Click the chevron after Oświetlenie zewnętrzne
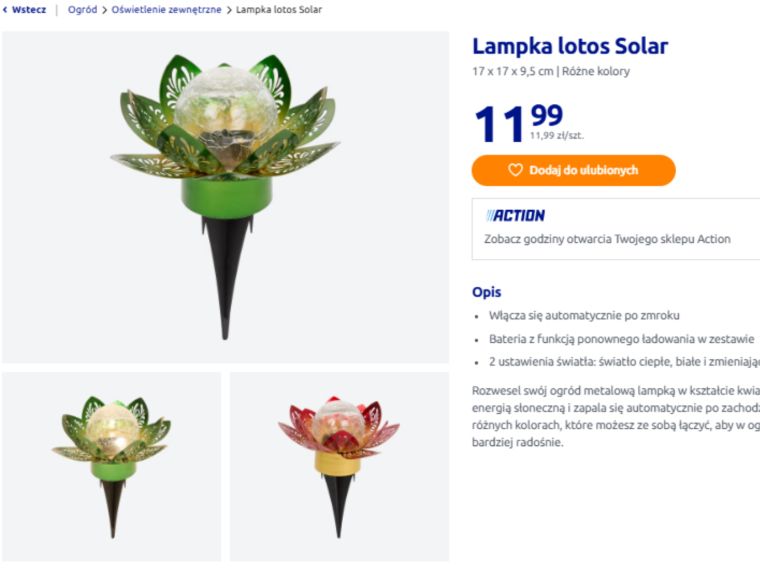Viewport: 760px width, 570px height. 229,10
